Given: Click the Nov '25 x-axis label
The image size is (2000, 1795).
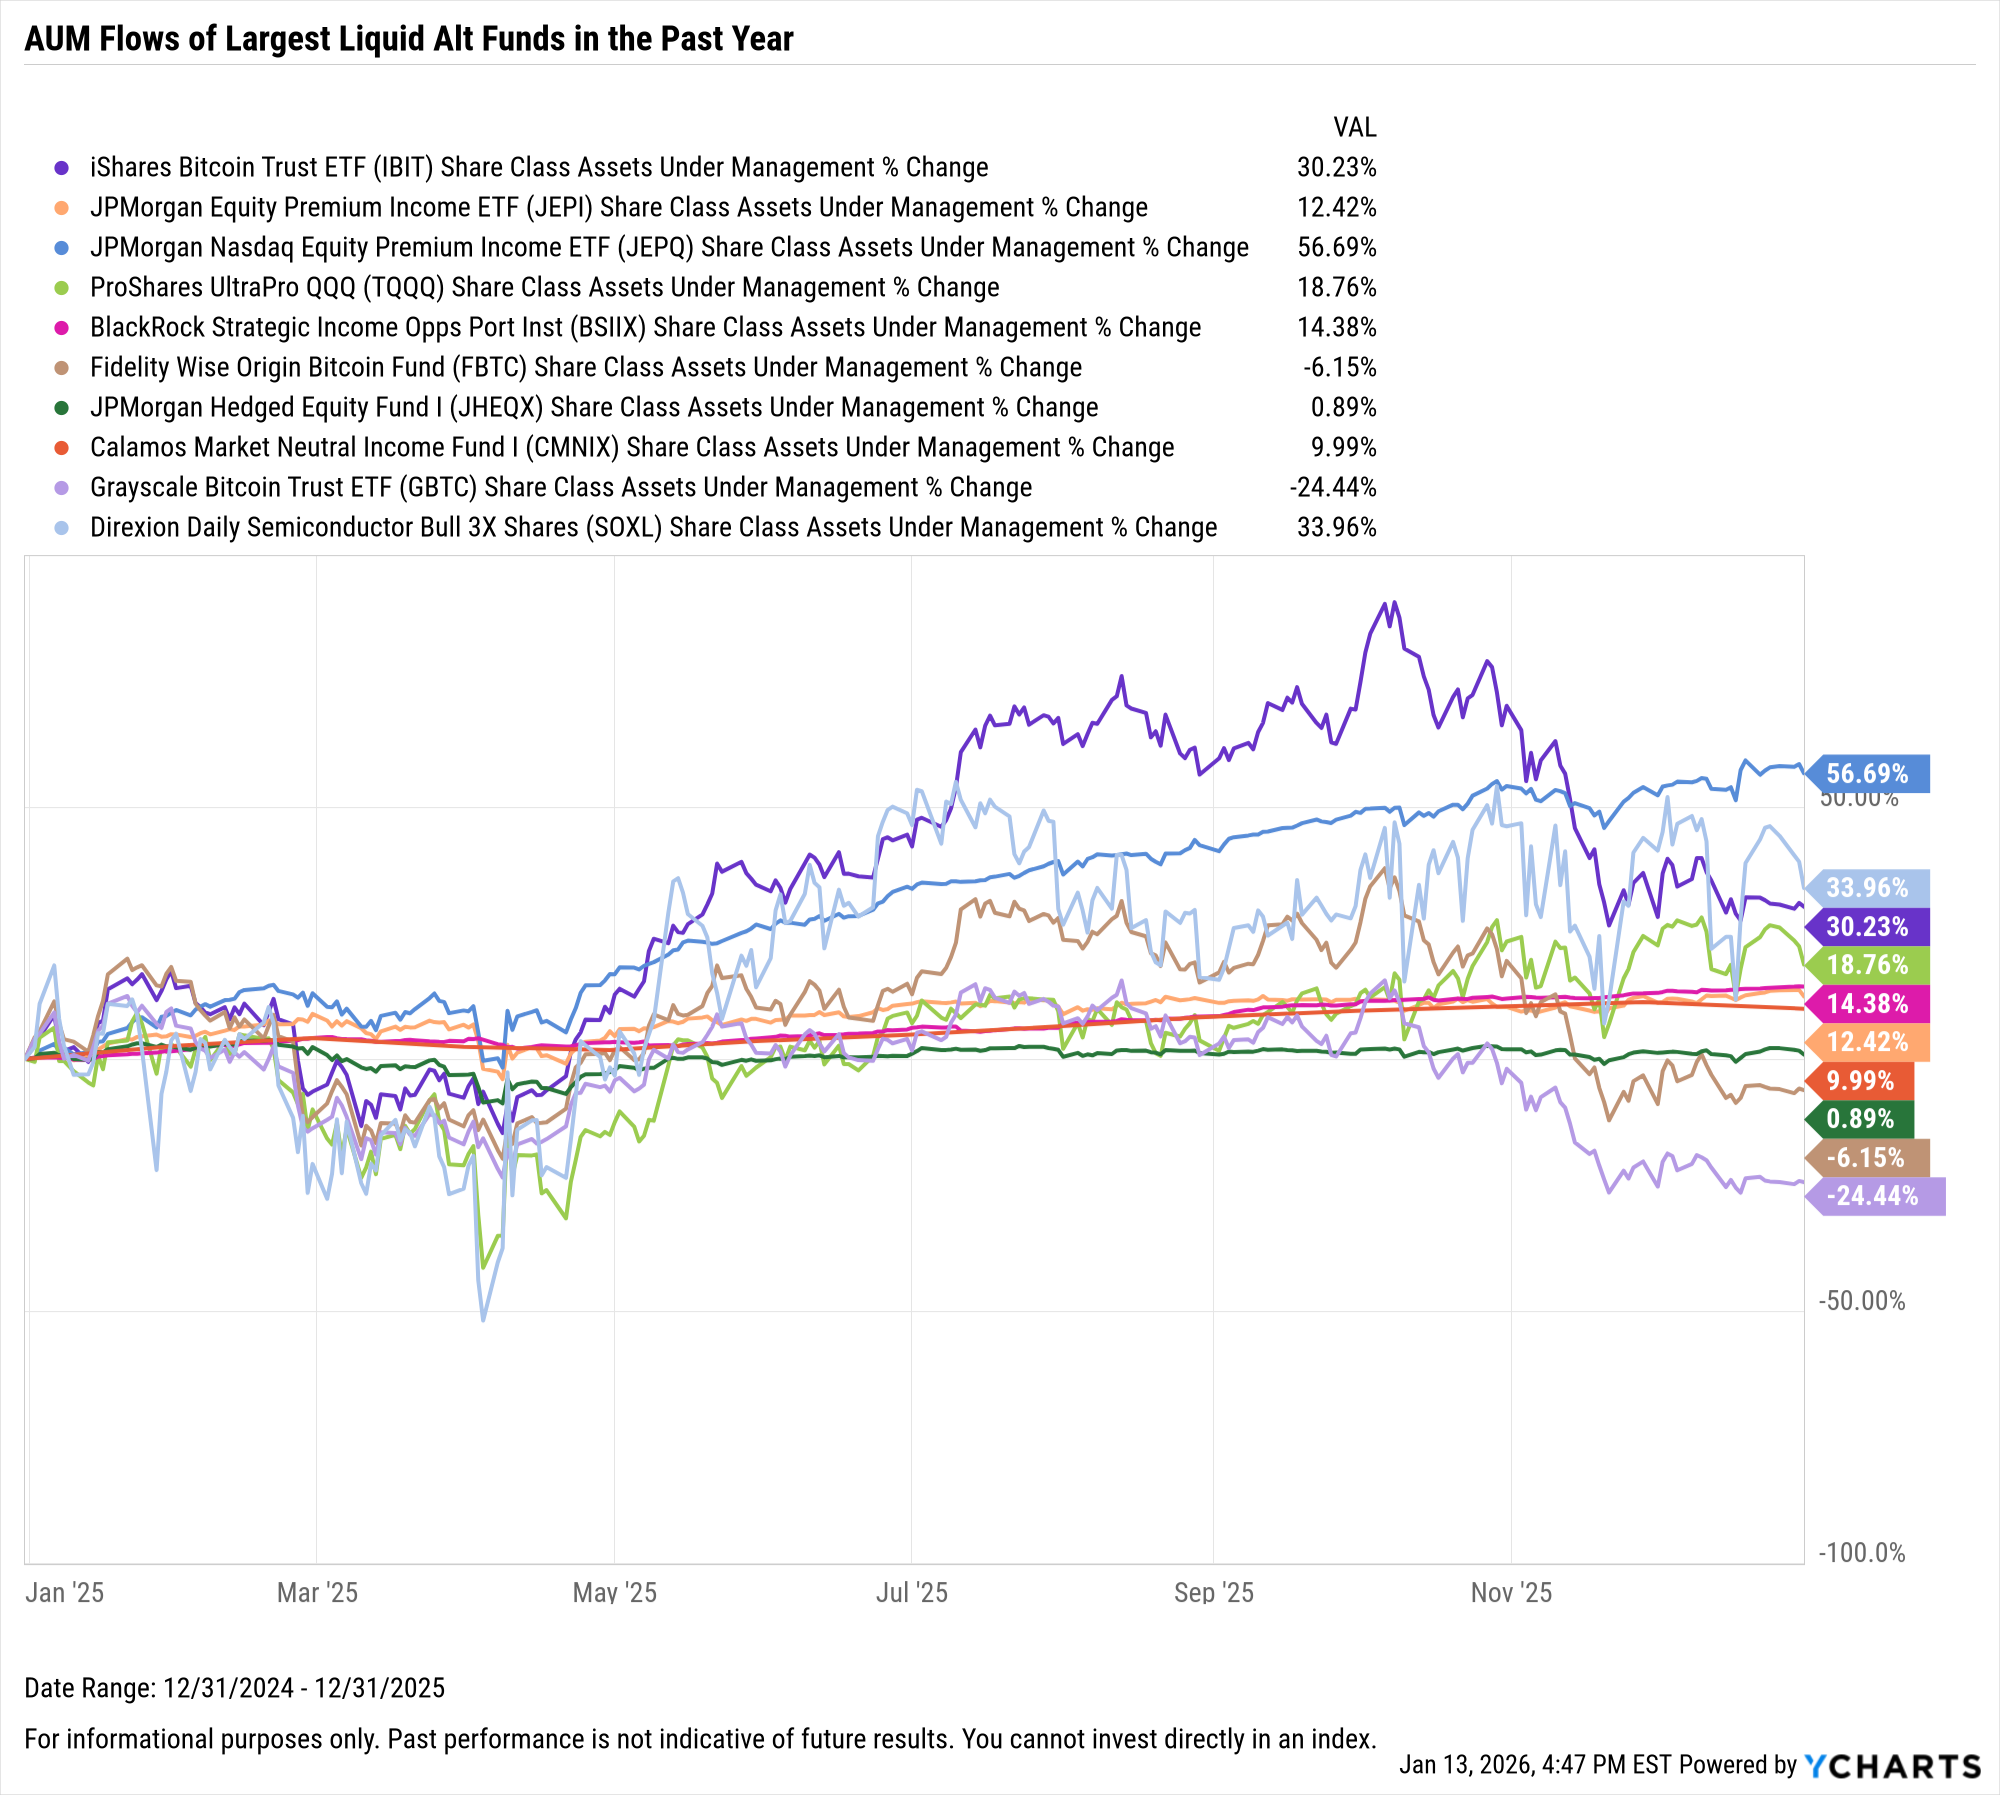Looking at the screenshot, I should 1510,1593.
